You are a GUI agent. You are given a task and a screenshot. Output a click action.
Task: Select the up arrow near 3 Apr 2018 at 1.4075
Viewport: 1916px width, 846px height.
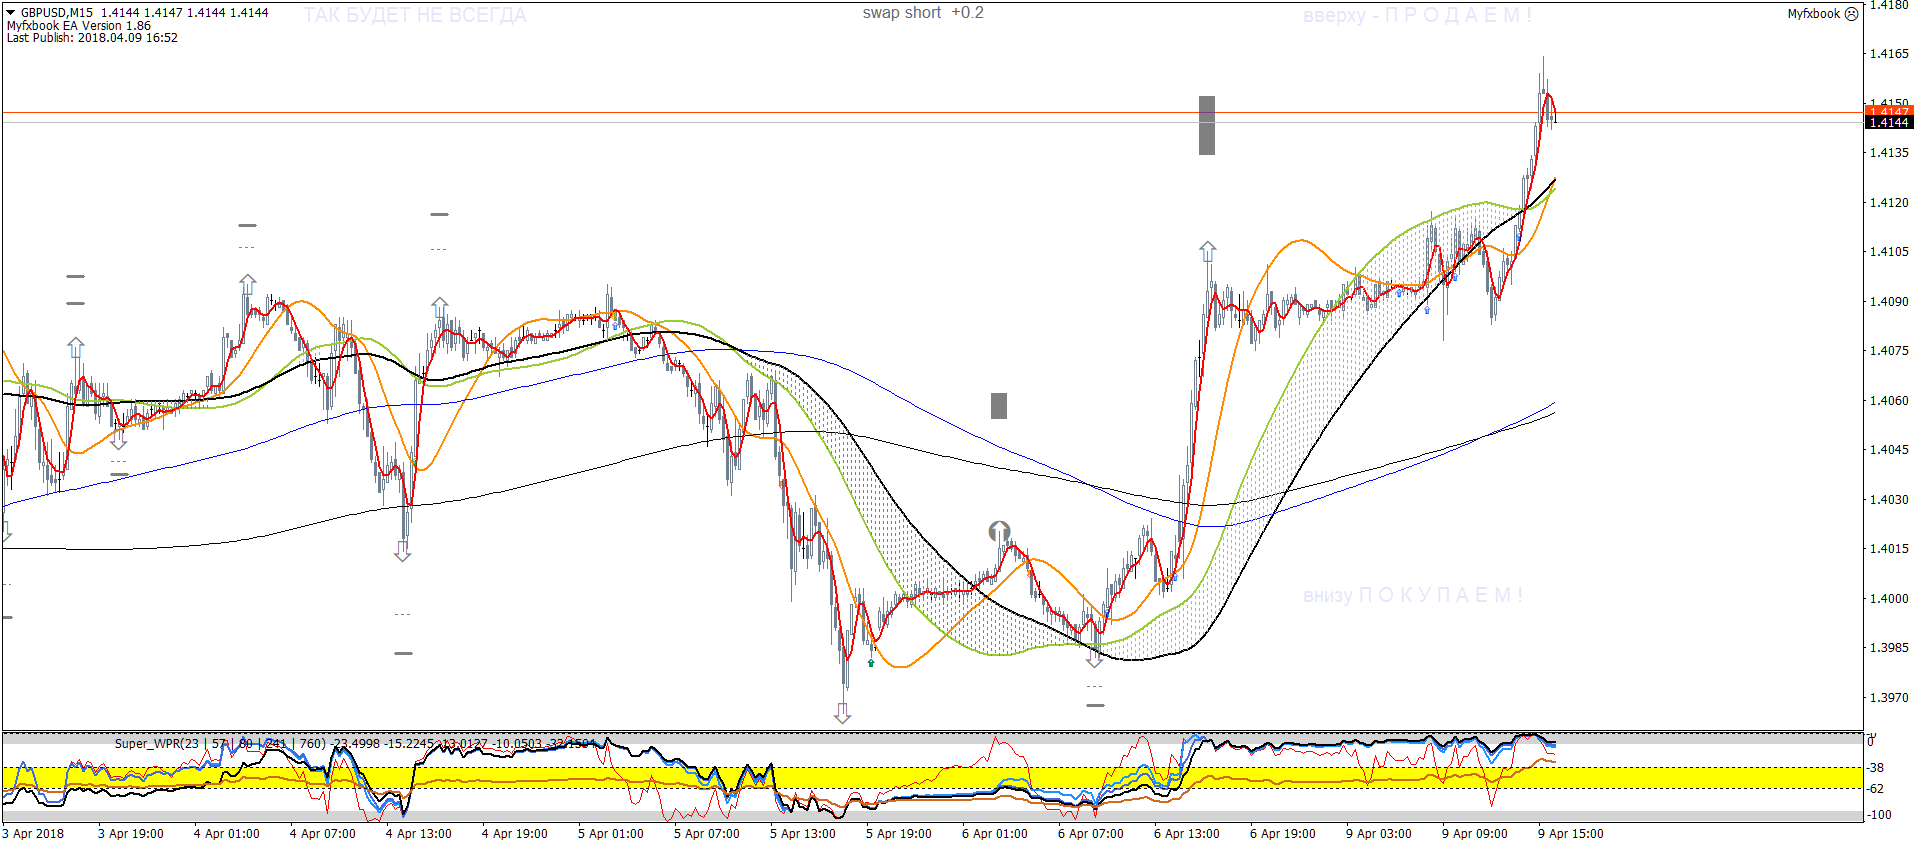76,348
